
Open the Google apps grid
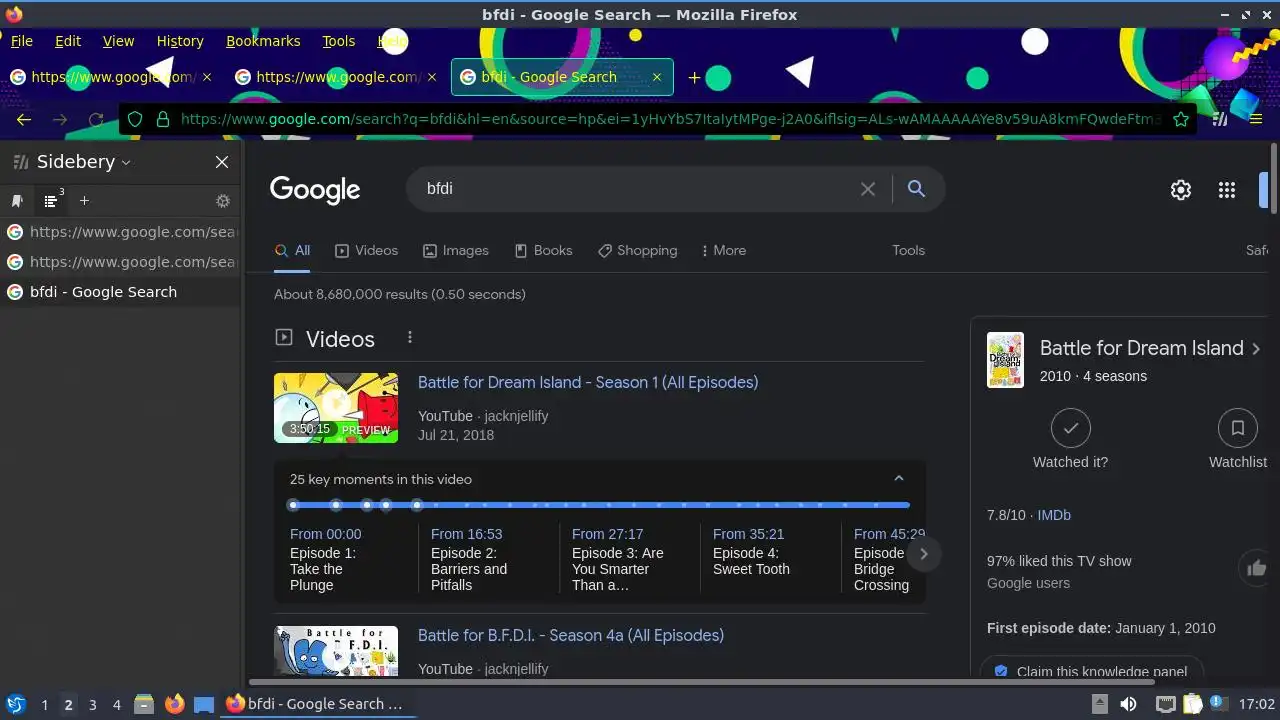pyautogui.click(x=1227, y=190)
